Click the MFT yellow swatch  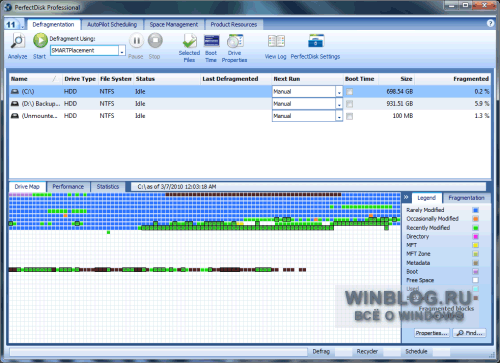476,245
